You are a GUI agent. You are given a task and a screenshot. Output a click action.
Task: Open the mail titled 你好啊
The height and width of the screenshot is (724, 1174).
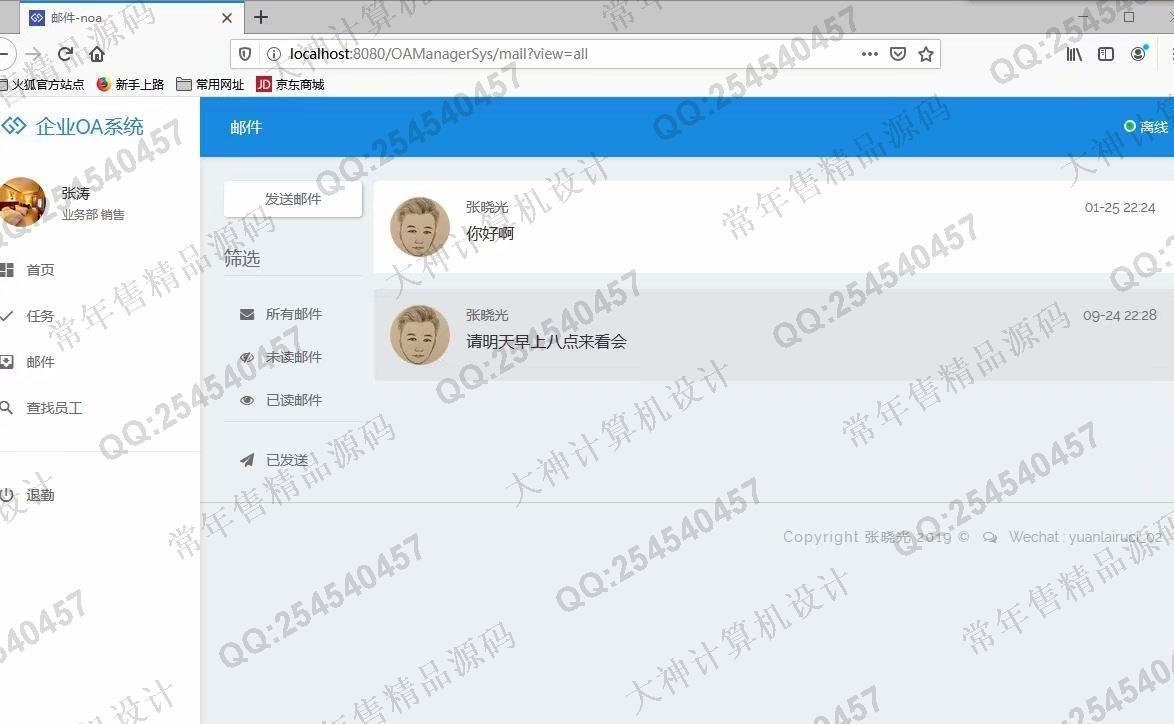pos(490,234)
